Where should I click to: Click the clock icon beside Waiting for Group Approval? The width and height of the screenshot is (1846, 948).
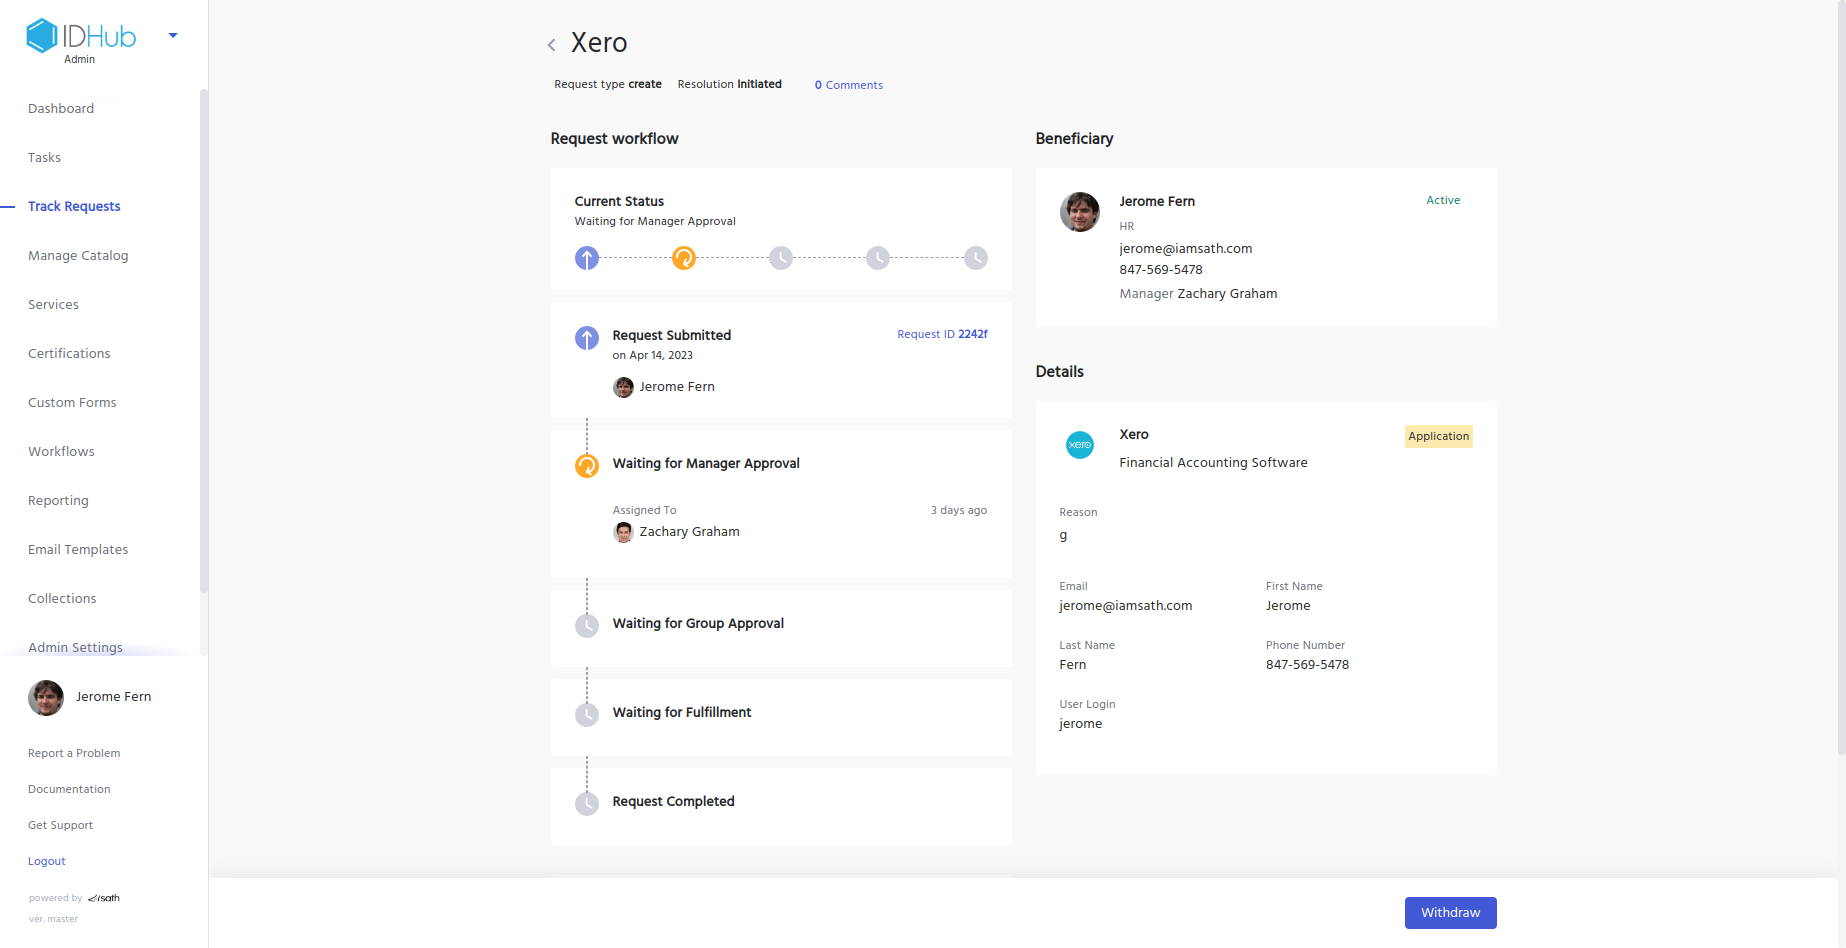(587, 625)
